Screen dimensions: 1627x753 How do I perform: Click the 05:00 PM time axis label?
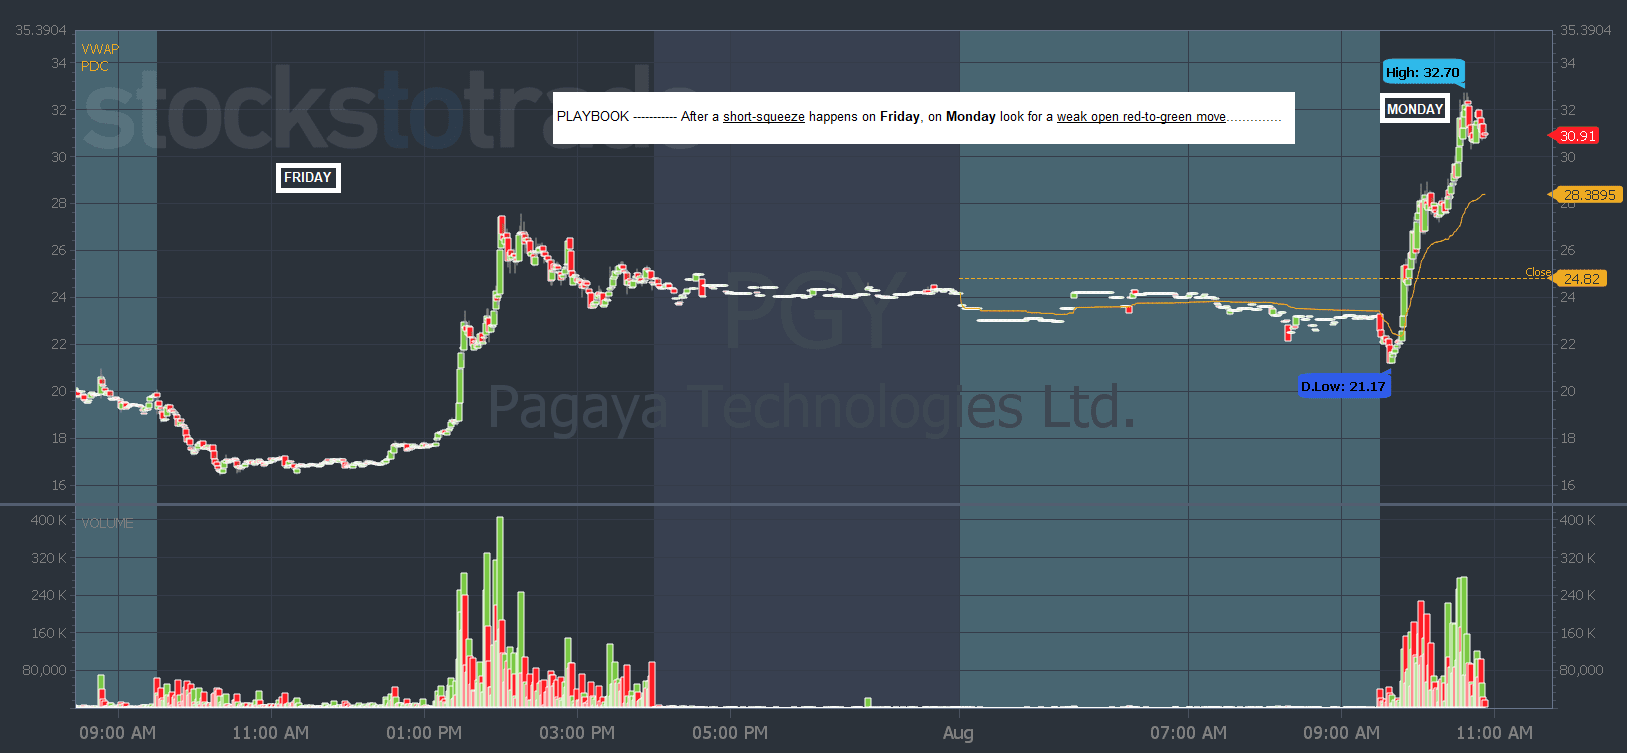pyautogui.click(x=730, y=733)
